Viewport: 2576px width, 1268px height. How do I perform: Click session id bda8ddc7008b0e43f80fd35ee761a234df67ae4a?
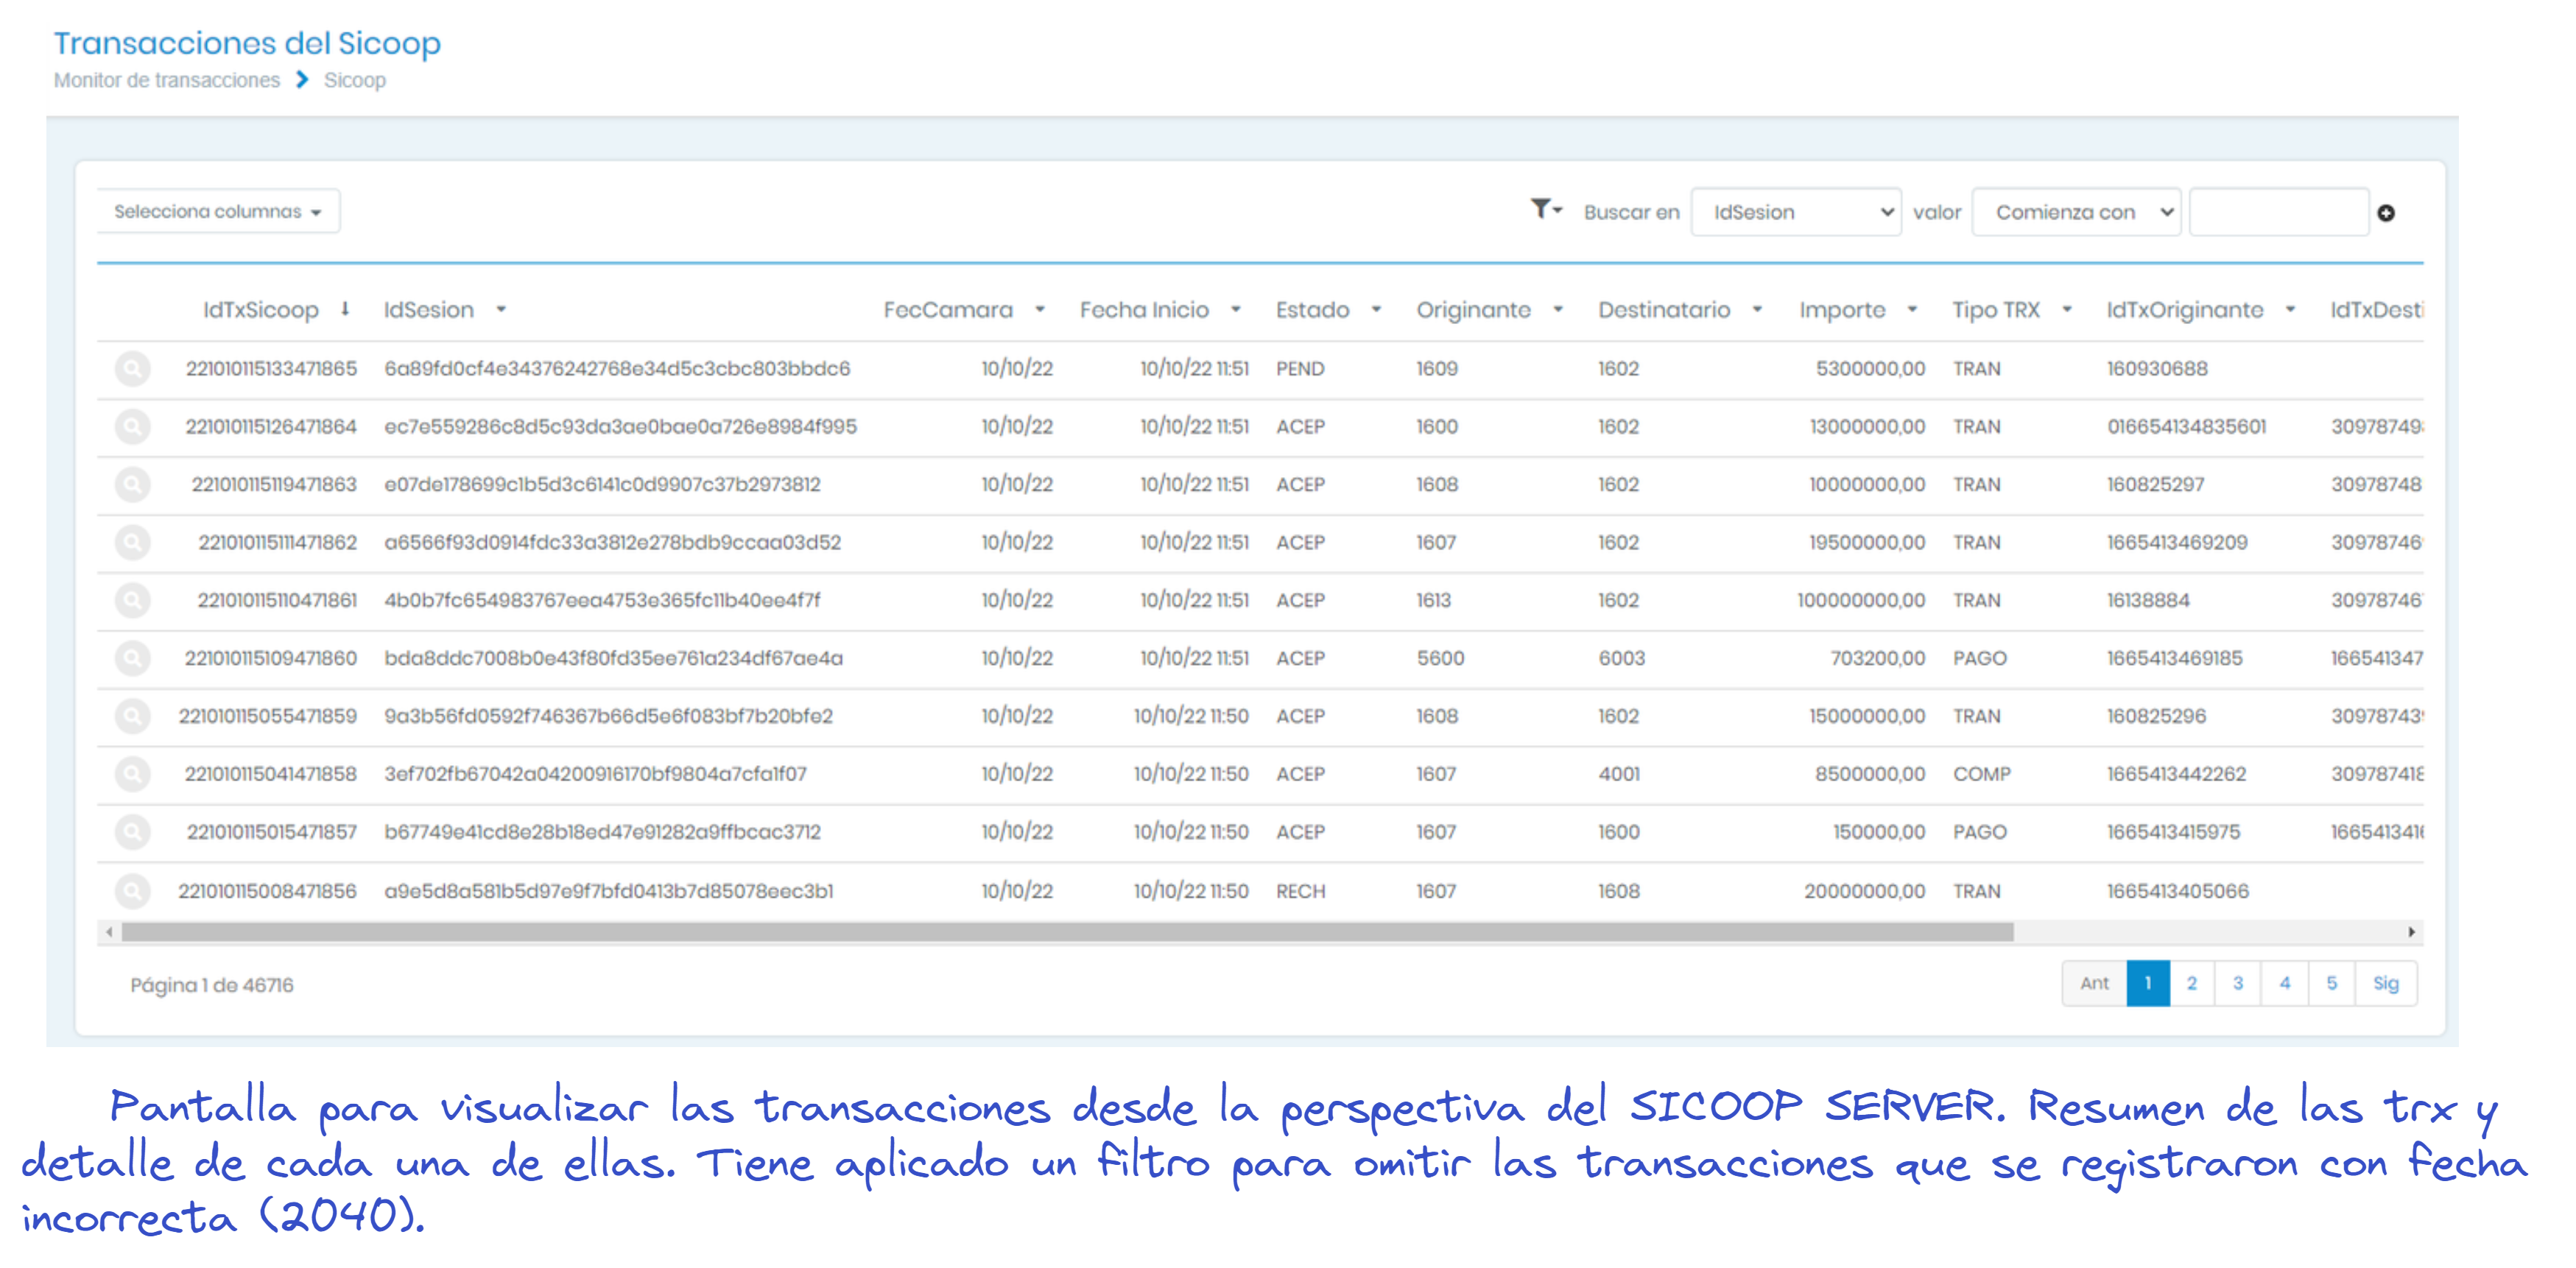point(614,658)
